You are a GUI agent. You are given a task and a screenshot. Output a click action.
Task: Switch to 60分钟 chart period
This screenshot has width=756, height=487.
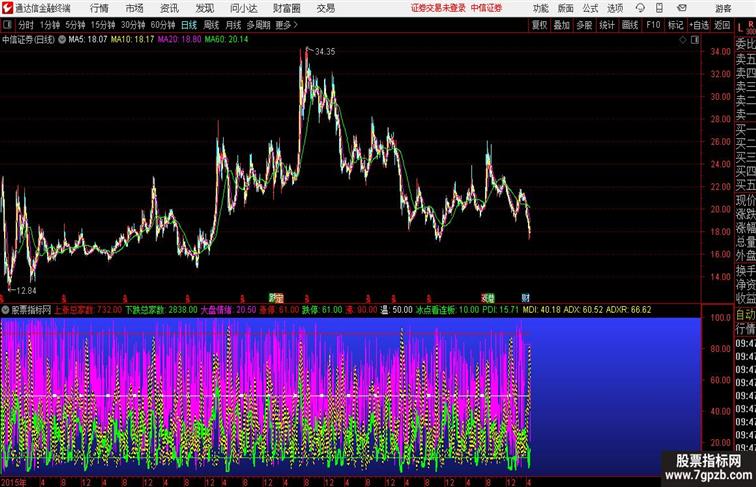point(163,25)
